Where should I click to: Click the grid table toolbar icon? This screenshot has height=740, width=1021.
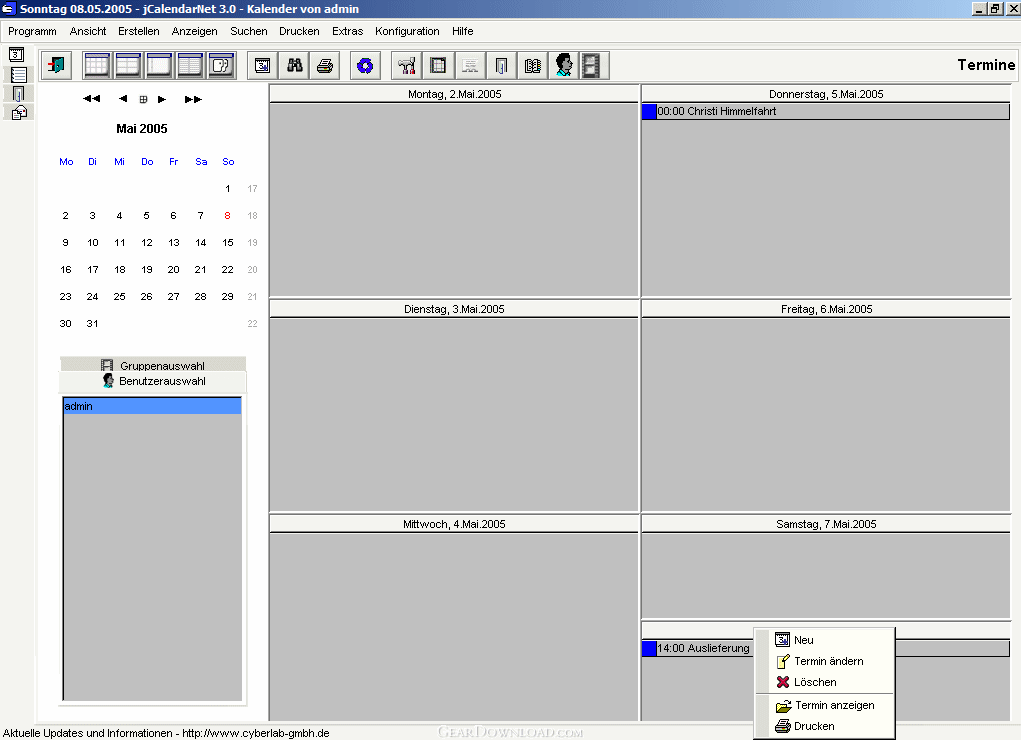click(438, 65)
